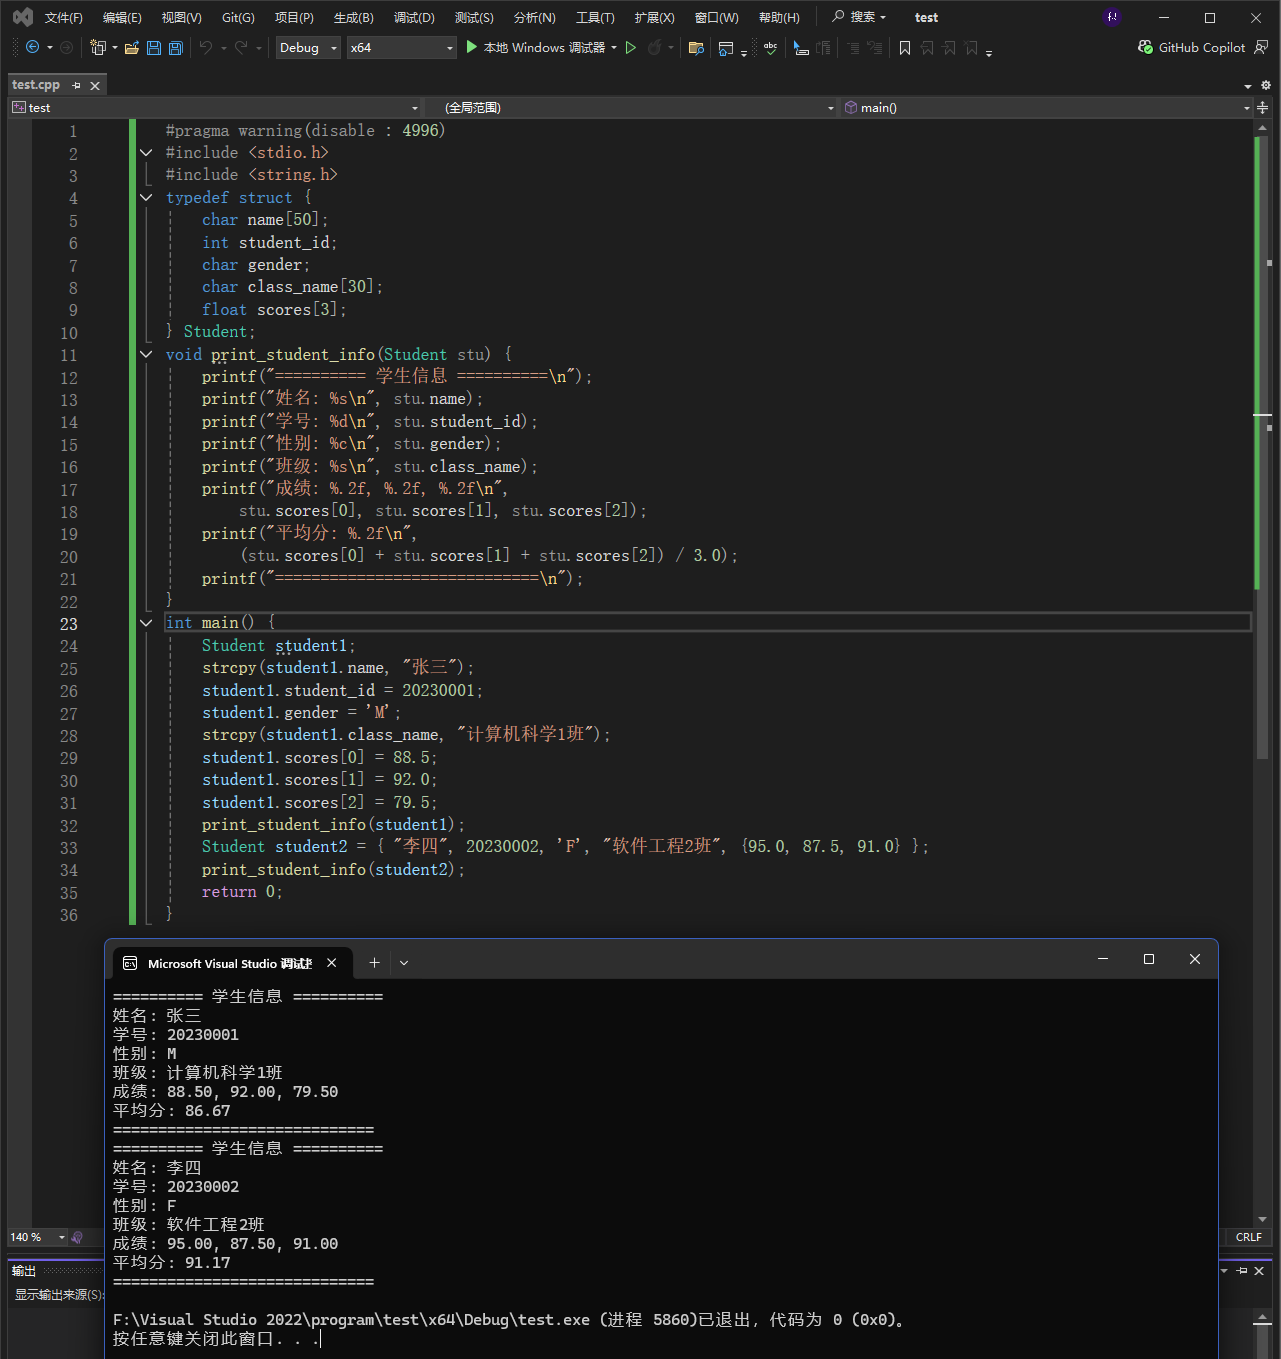Open the 扩展(X) menu

coord(654,17)
